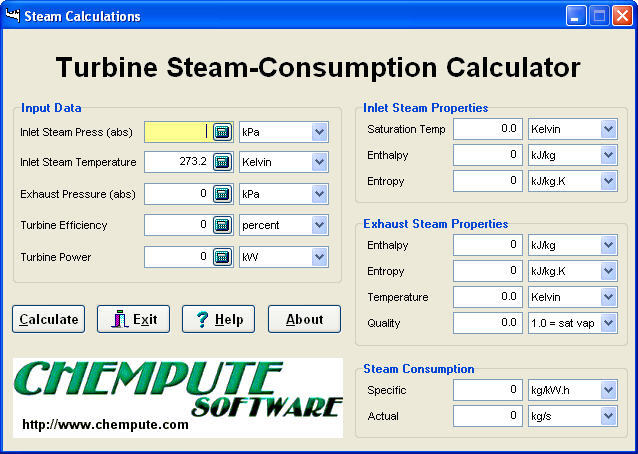Expand Turbine Power kW unit dropdown
This screenshot has width=638, height=454.
[x=319, y=258]
